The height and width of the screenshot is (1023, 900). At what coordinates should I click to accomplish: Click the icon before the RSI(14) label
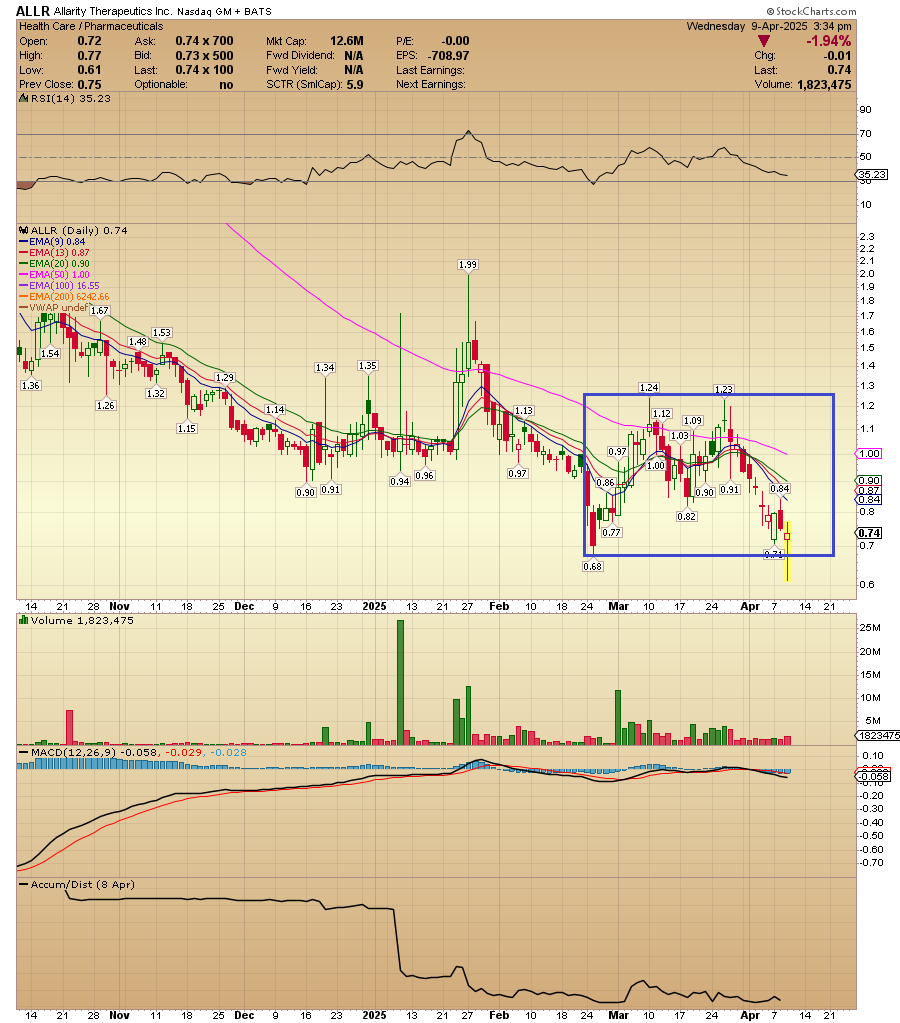[23, 99]
